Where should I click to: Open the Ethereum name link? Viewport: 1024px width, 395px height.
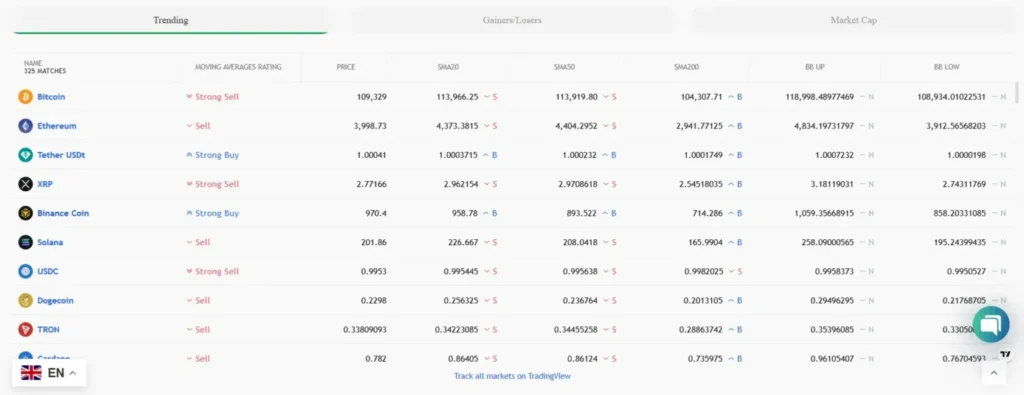[57, 126]
